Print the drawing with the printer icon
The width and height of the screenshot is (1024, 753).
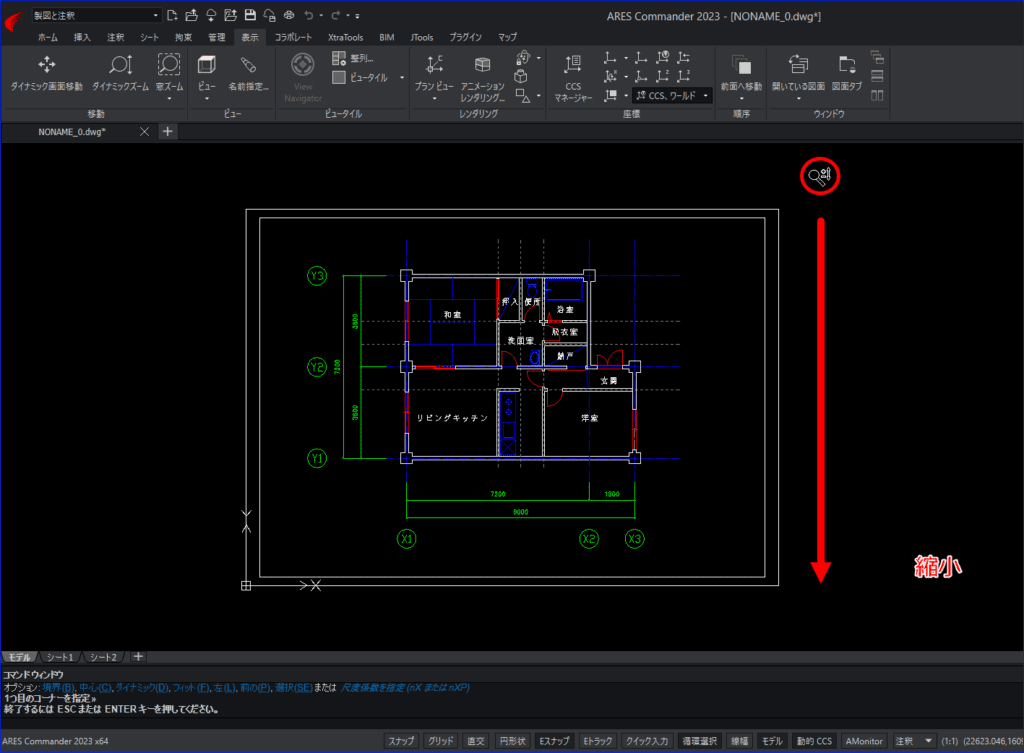point(289,15)
